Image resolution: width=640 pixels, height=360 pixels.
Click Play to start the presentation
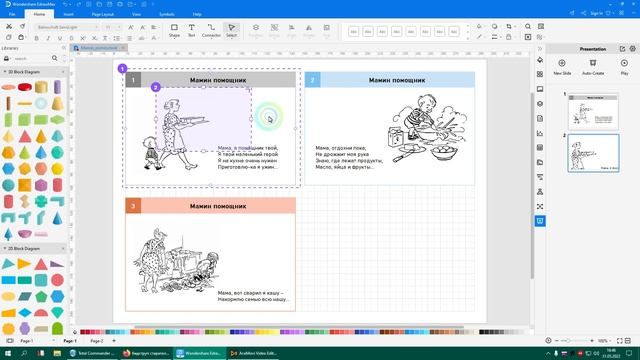[x=624, y=67]
